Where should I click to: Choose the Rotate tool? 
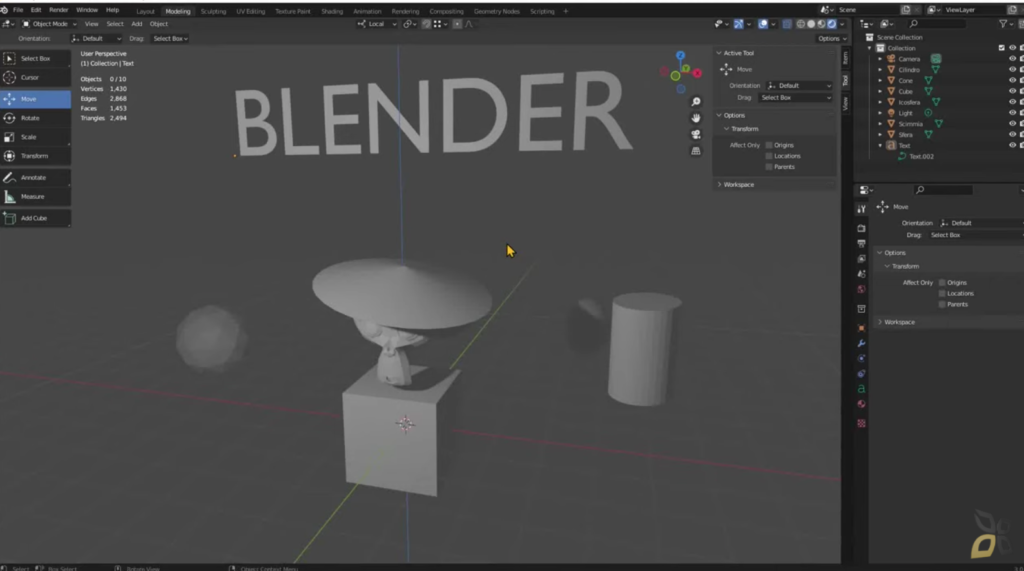[35, 118]
